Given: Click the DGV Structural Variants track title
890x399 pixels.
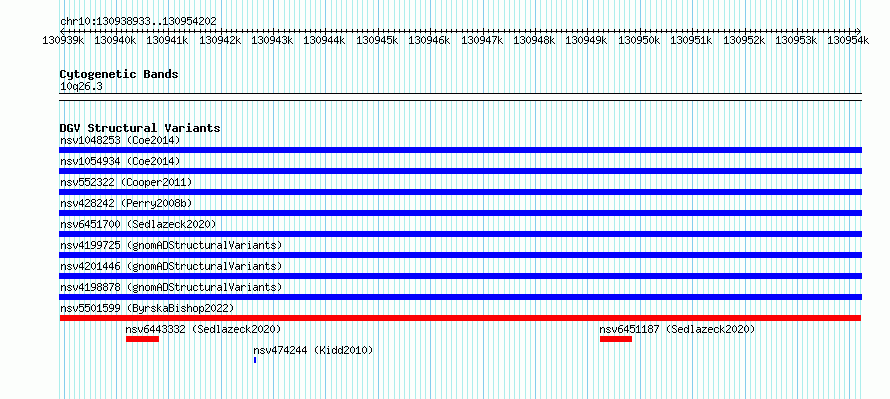Looking at the screenshot, I should [x=140, y=128].
